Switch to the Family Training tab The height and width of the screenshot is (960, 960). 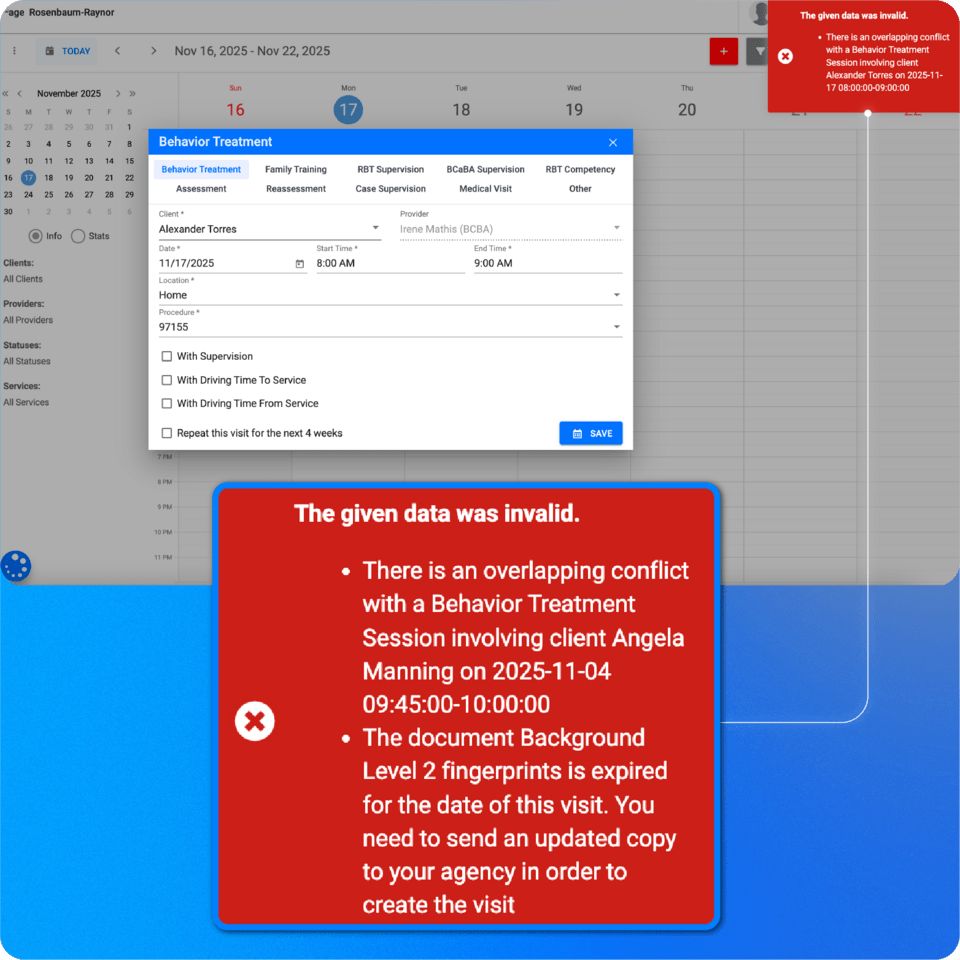pos(295,170)
